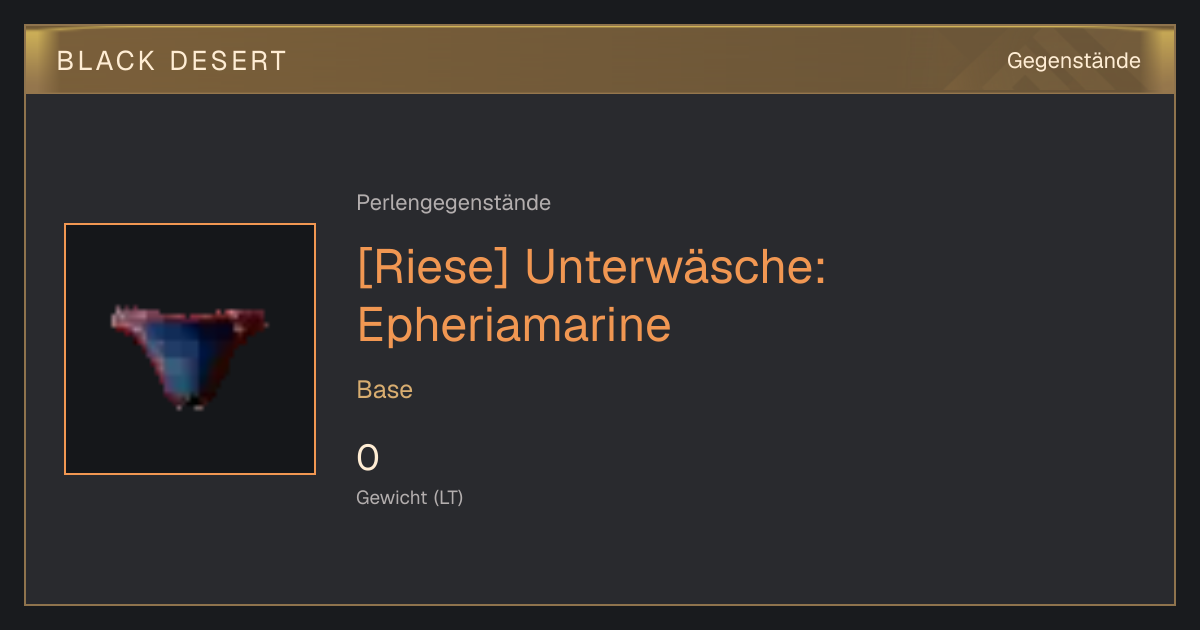Click the blue underwear item icon
Viewport: 1200px width, 630px height.
[189, 358]
